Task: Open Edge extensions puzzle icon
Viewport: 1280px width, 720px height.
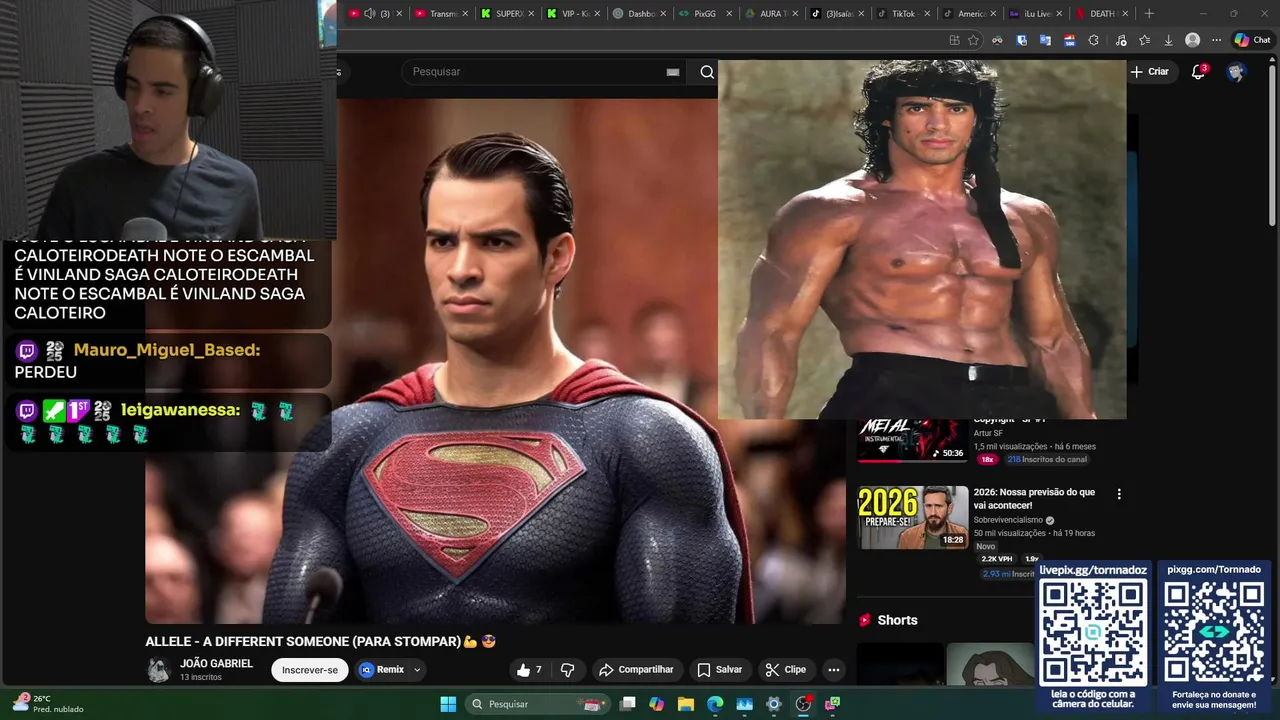Action: point(1093,40)
